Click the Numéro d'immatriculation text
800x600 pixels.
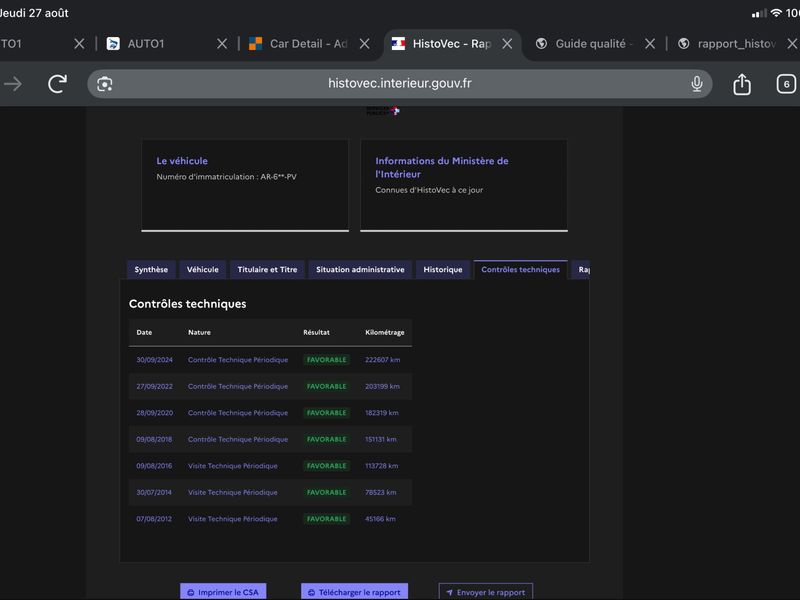[x=227, y=177]
